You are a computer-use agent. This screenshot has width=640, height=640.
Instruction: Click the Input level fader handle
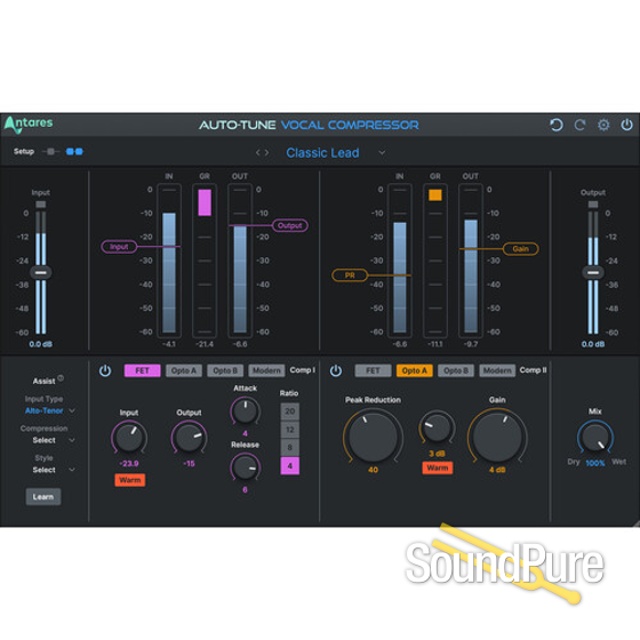click(x=40, y=272)
